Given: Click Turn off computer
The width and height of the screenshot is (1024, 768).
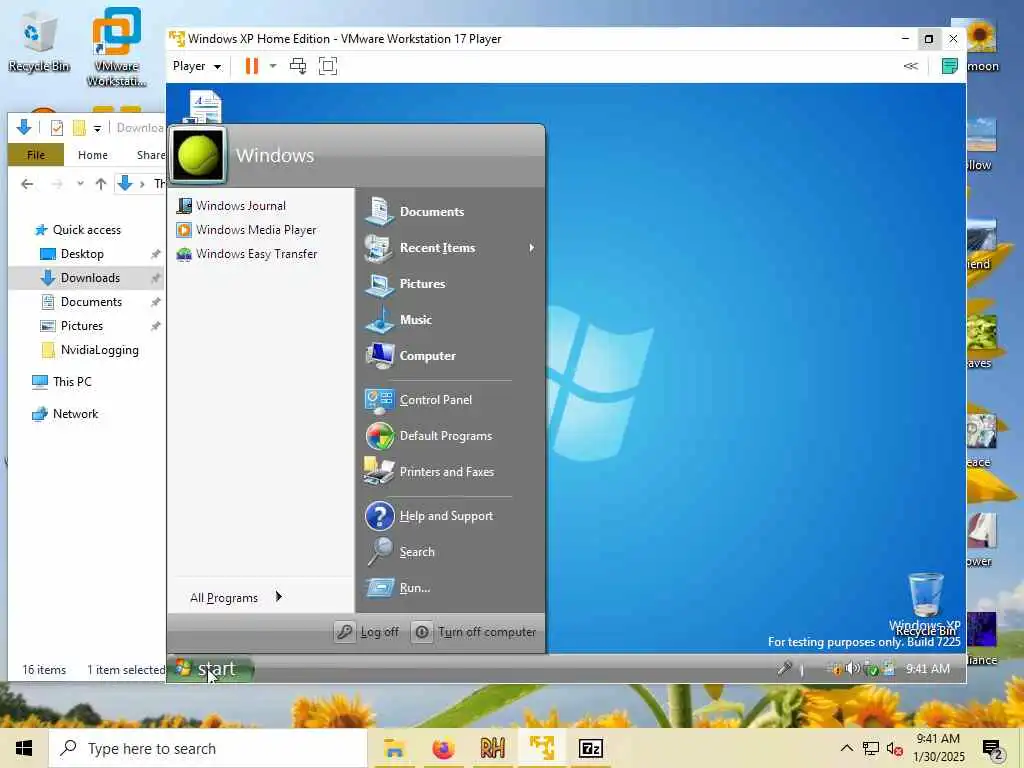Looking at the screenshot, I should coord(475,632).
